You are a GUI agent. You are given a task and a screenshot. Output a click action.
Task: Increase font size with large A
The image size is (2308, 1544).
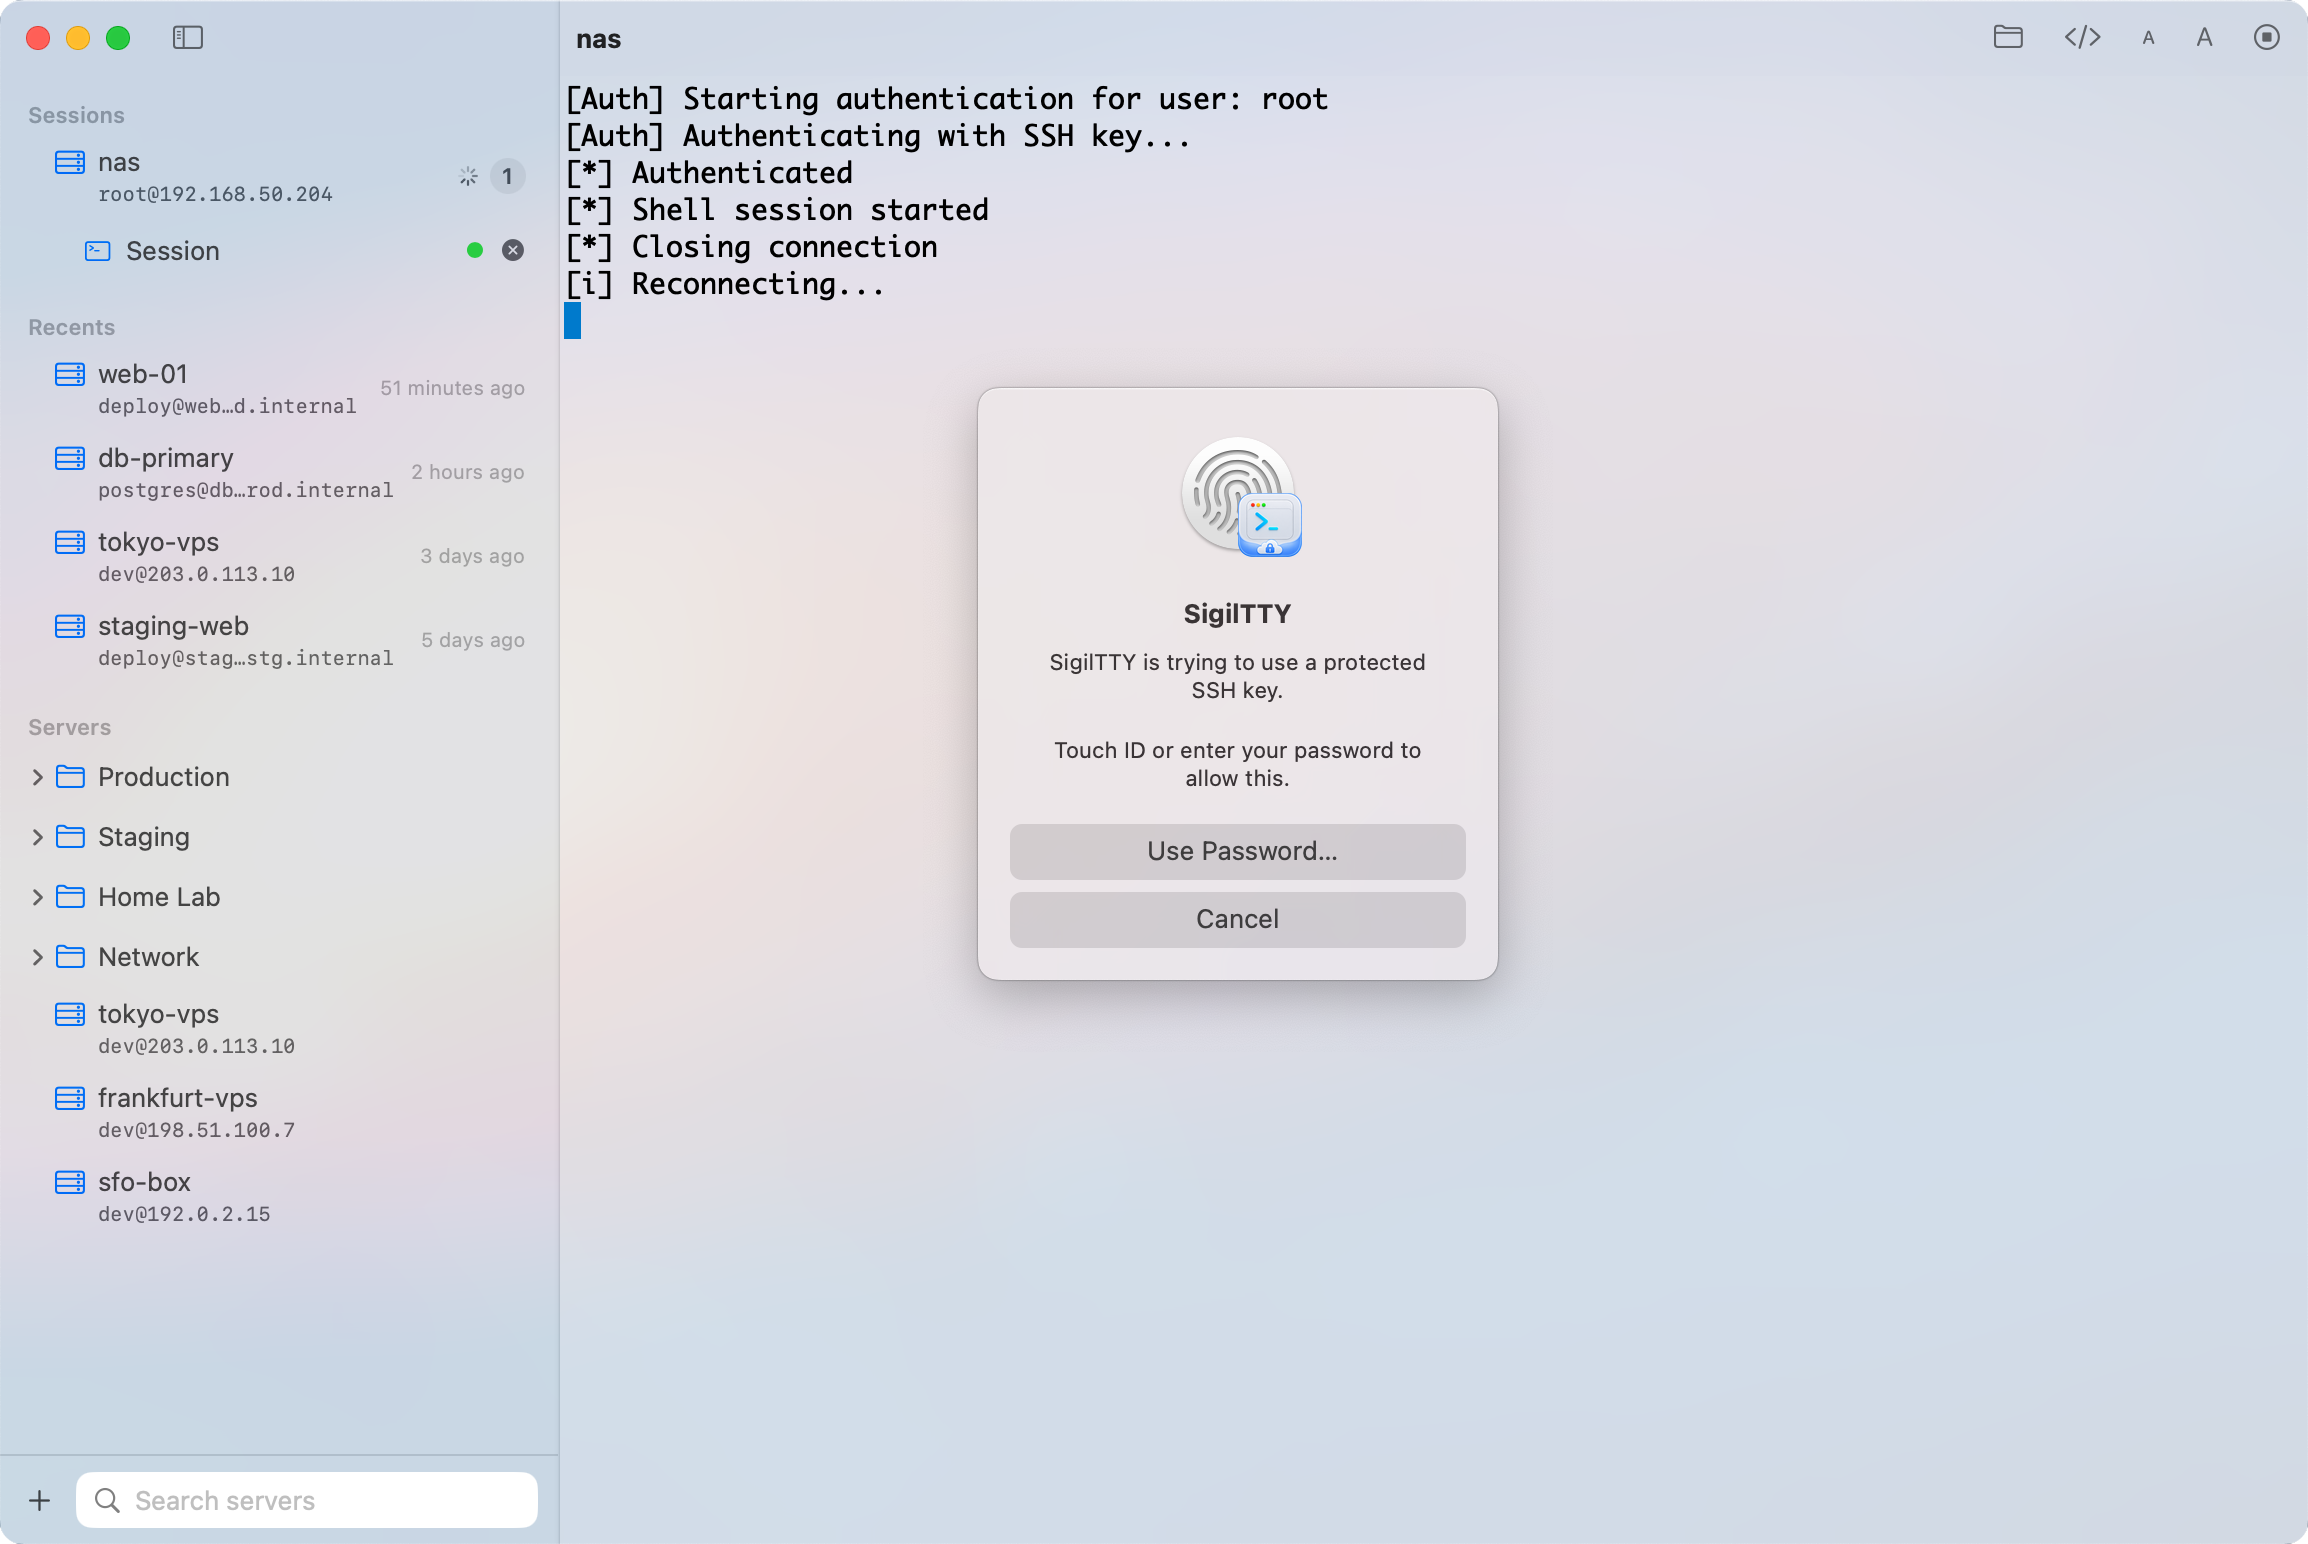2204,38
